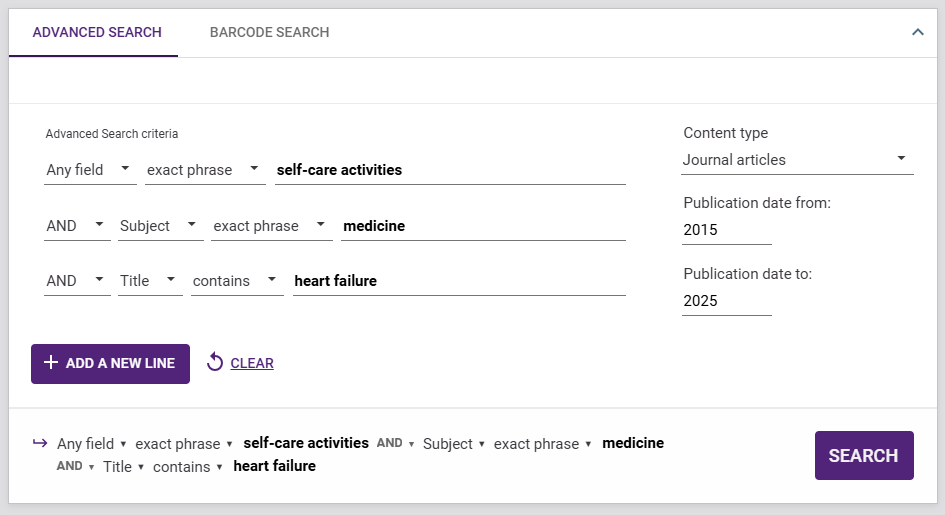
Task: Select the Advanced Search tab
Action: [x=97, y=32]
